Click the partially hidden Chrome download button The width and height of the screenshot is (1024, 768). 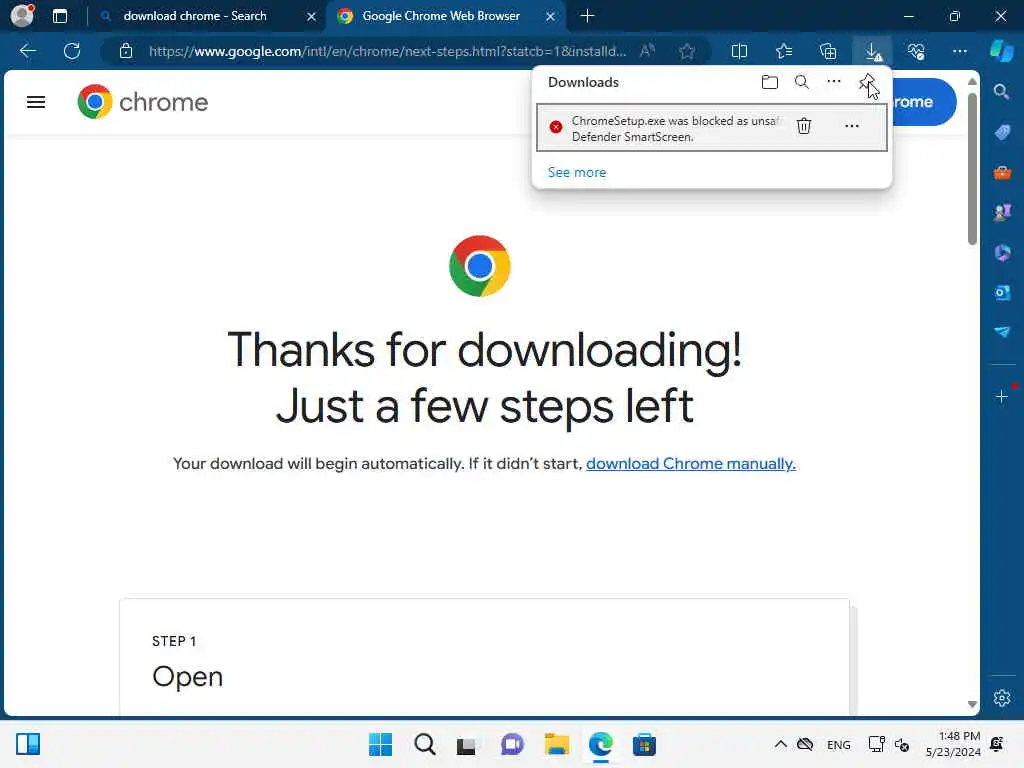coord(924,102)
